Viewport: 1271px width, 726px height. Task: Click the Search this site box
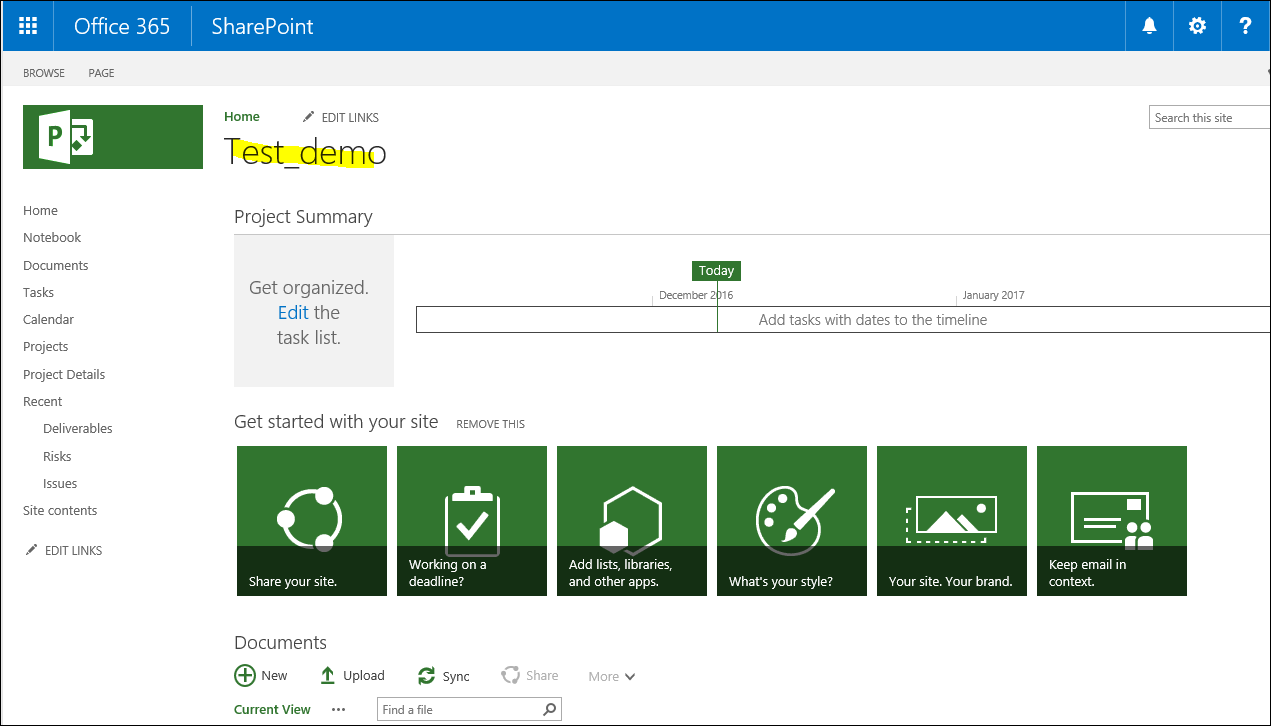click(x=1209, y=117)
